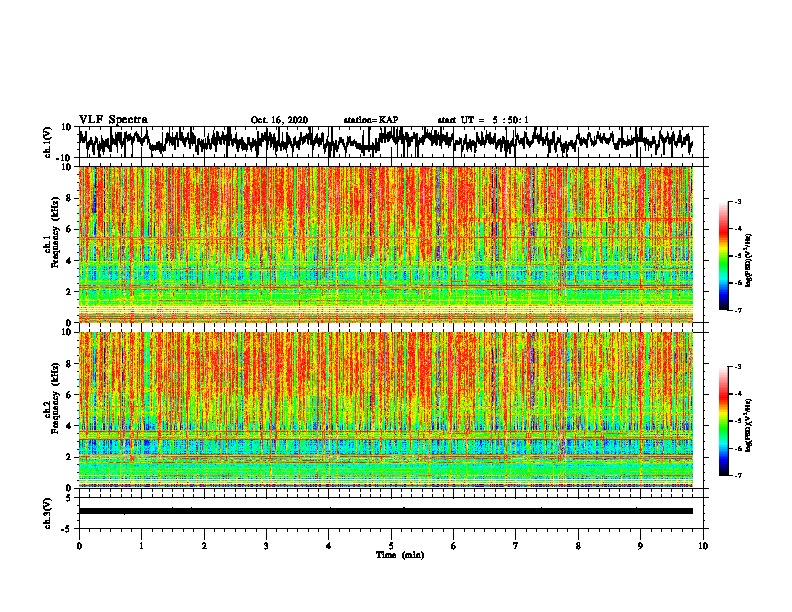Click the "station=KAP" header label
Screen dimensions: 792x612
pyautogui.click(x=371, y=120)
